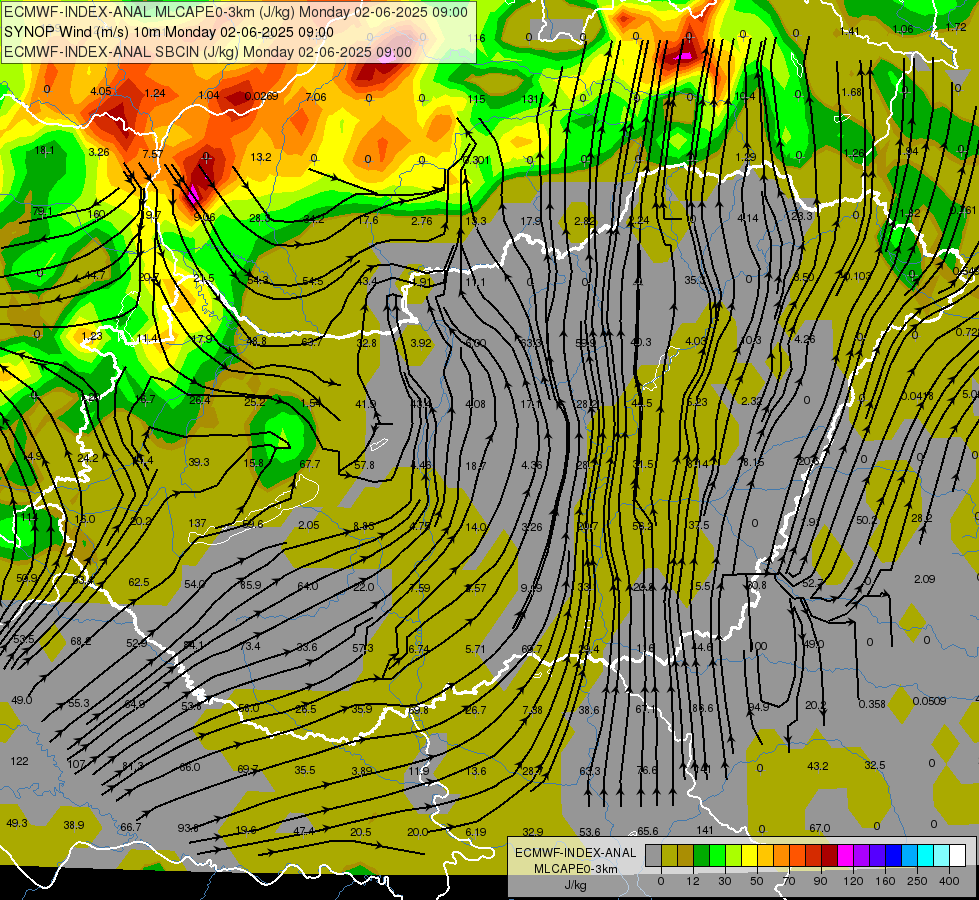Click the grey swatch in the MLCAPE legend
The height and width of the screenshot is (900, 979).
653,855
